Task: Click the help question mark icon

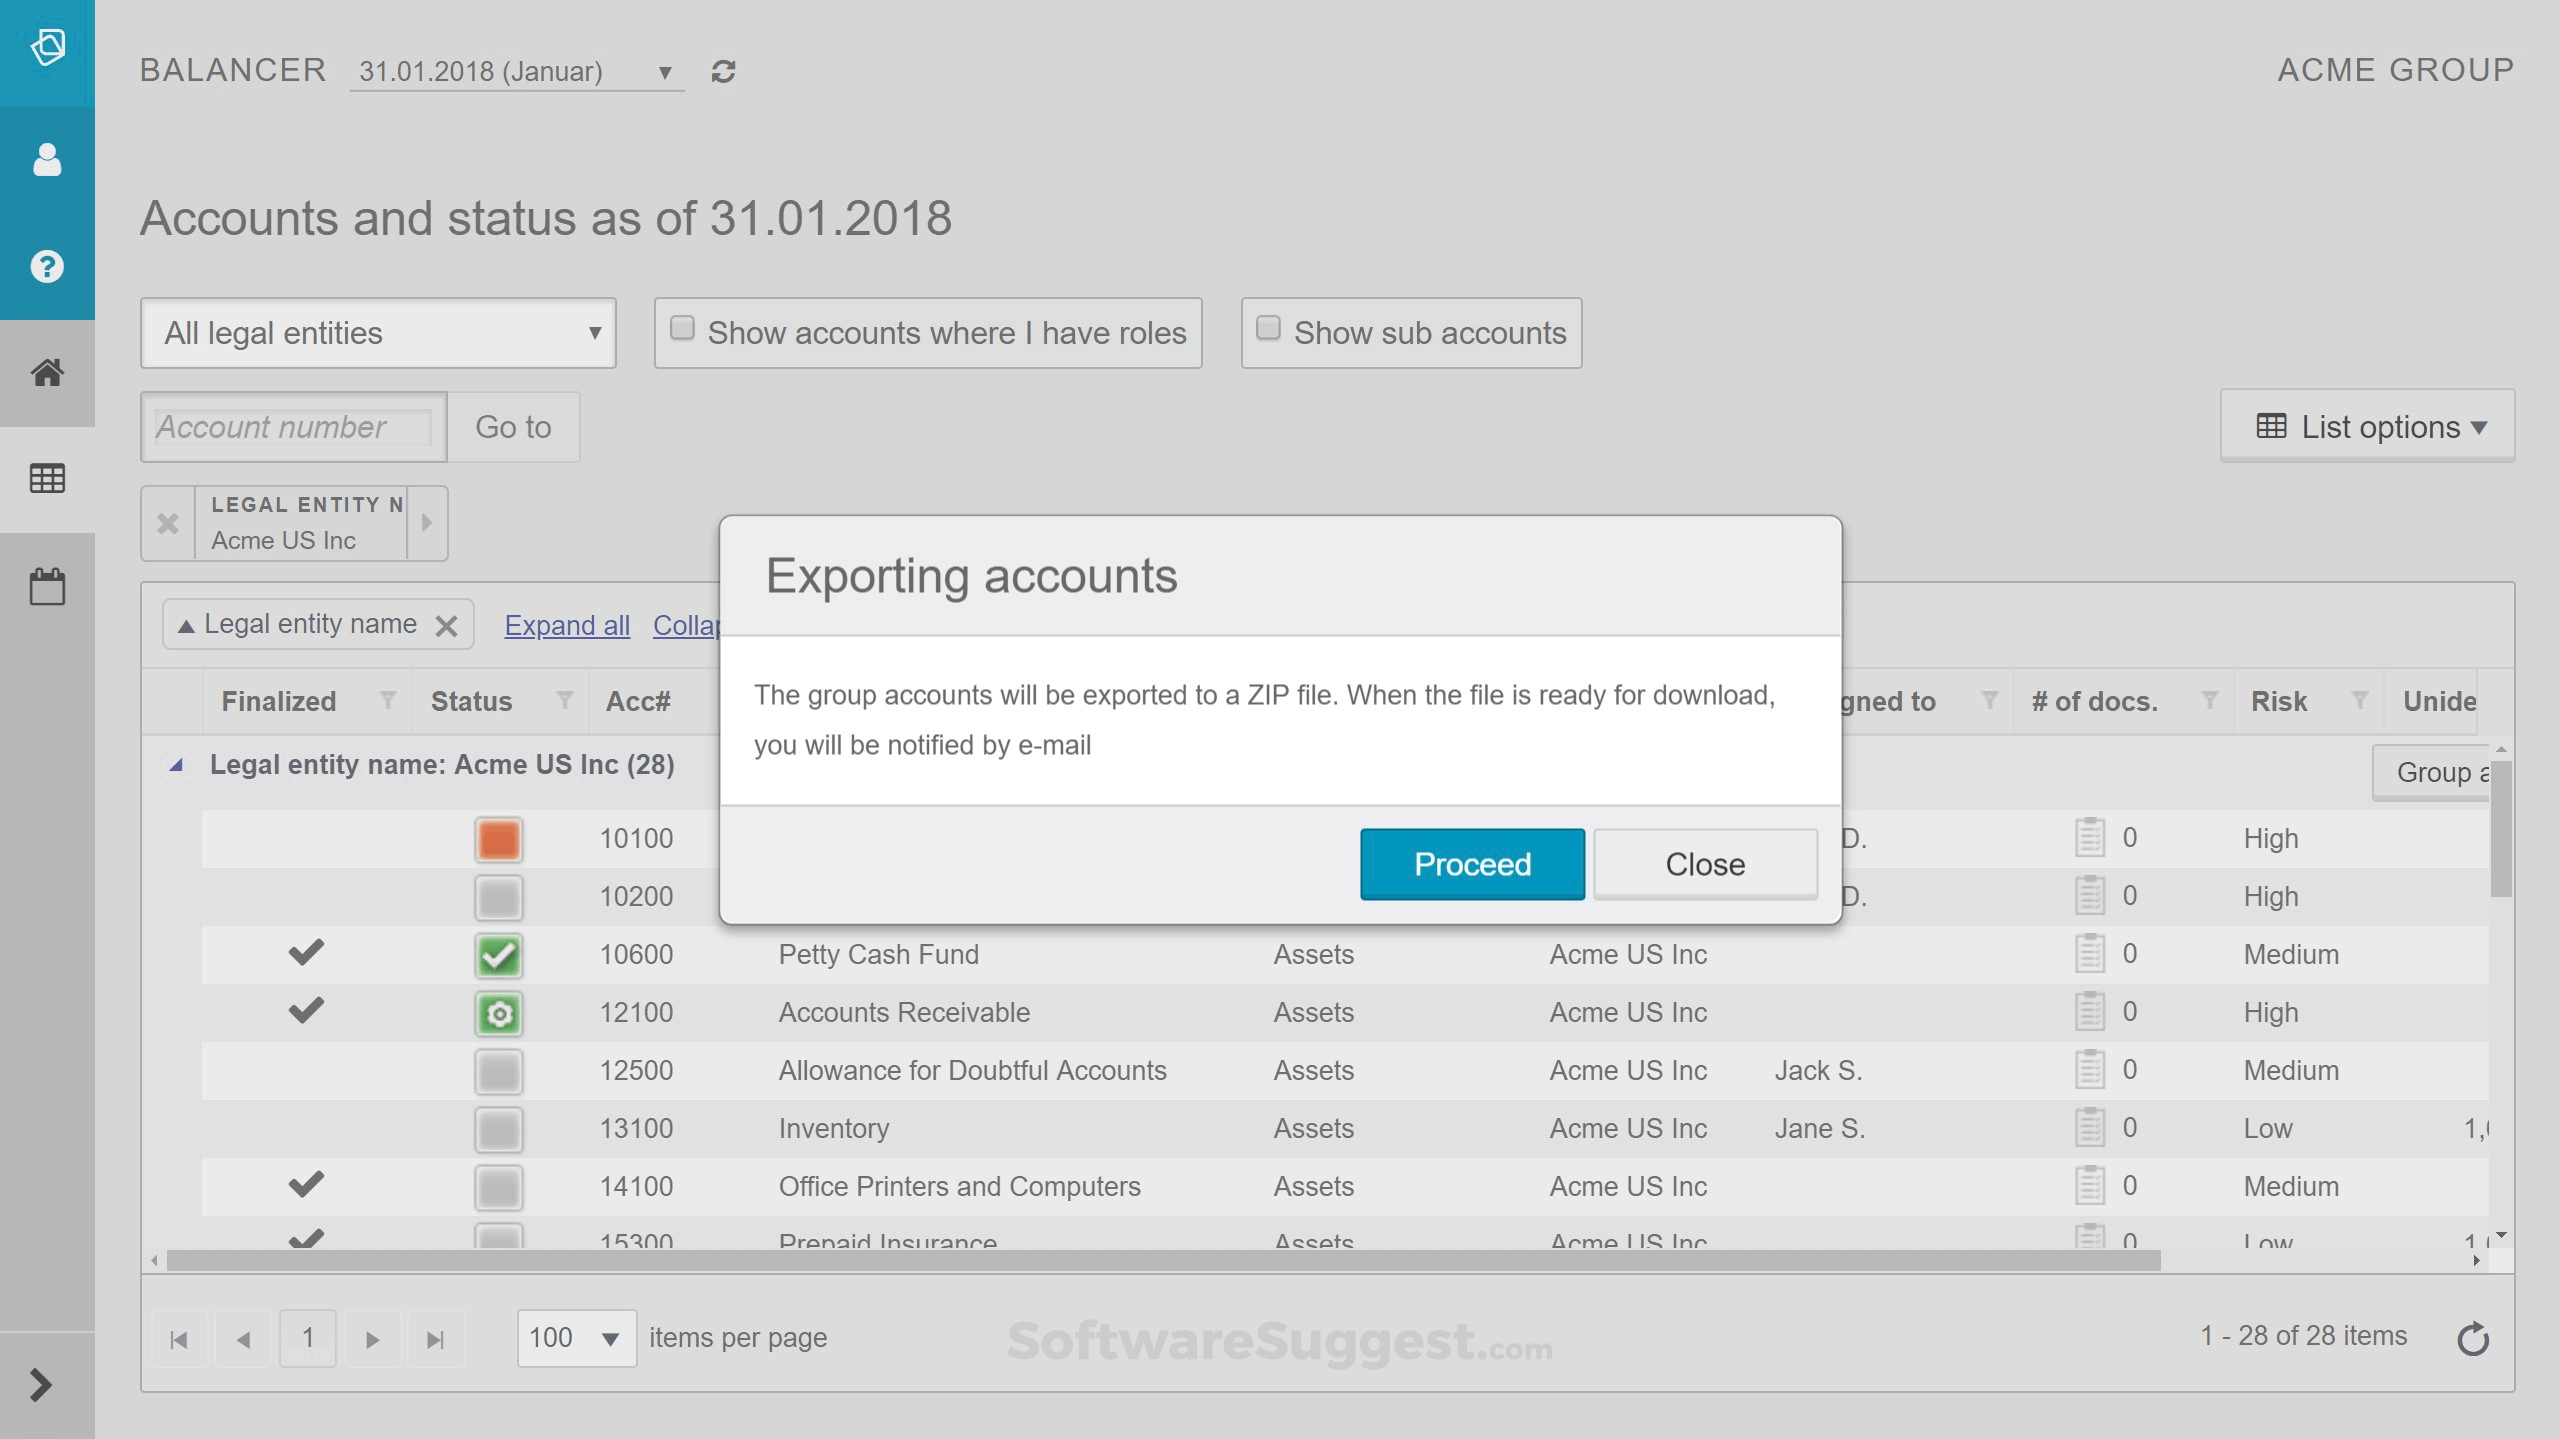Action: point(46,266)
